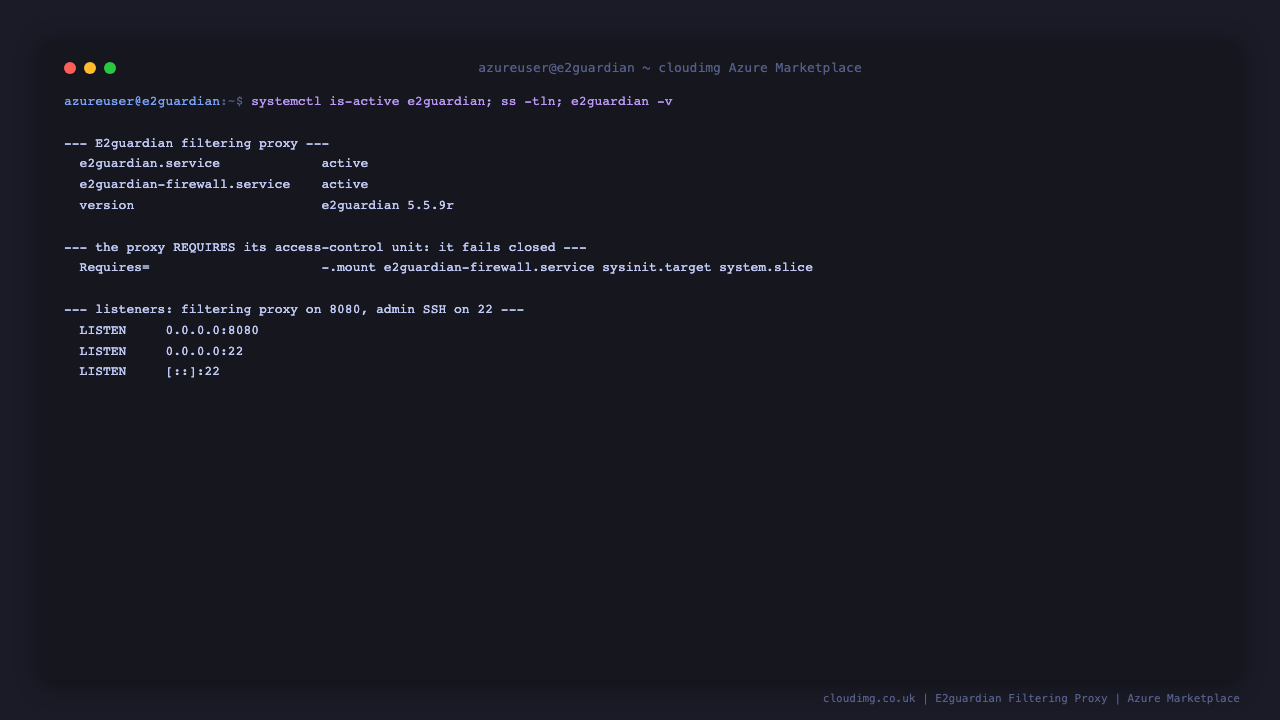Click sysinit.target in the Requires line

(x=657, y=267)
